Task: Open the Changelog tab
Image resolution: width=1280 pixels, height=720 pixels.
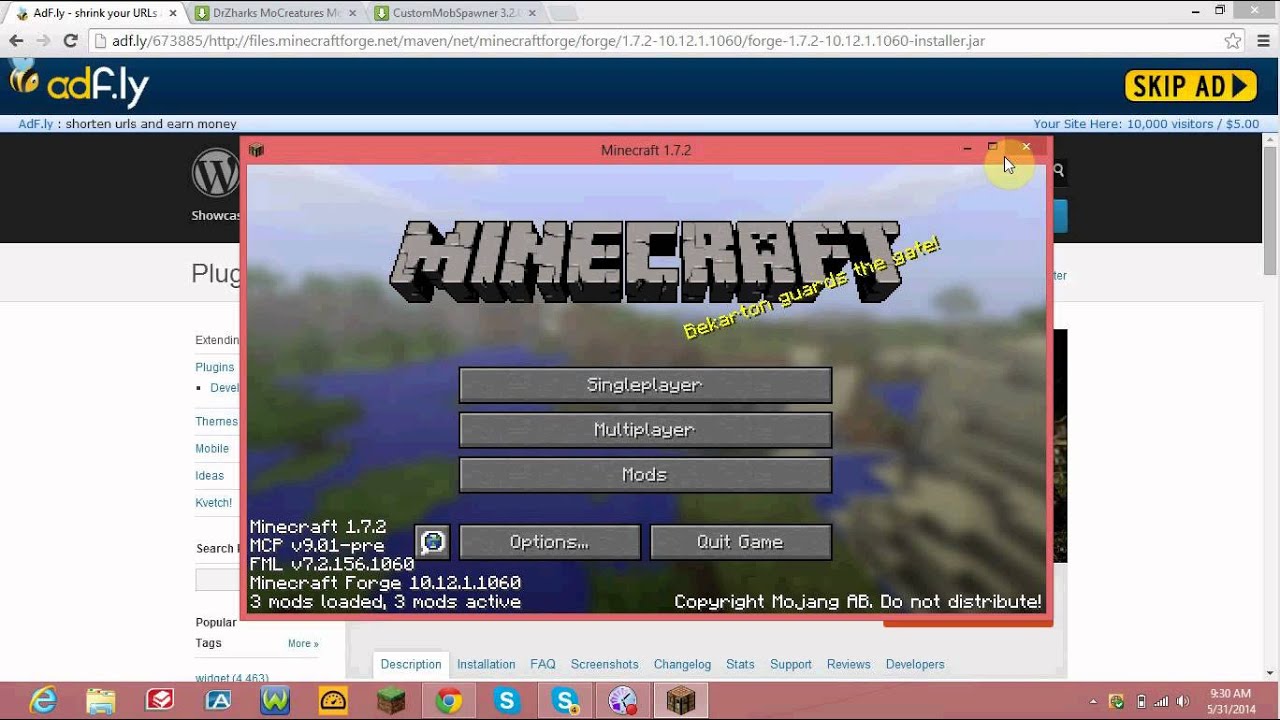Action: pos(682,664)
